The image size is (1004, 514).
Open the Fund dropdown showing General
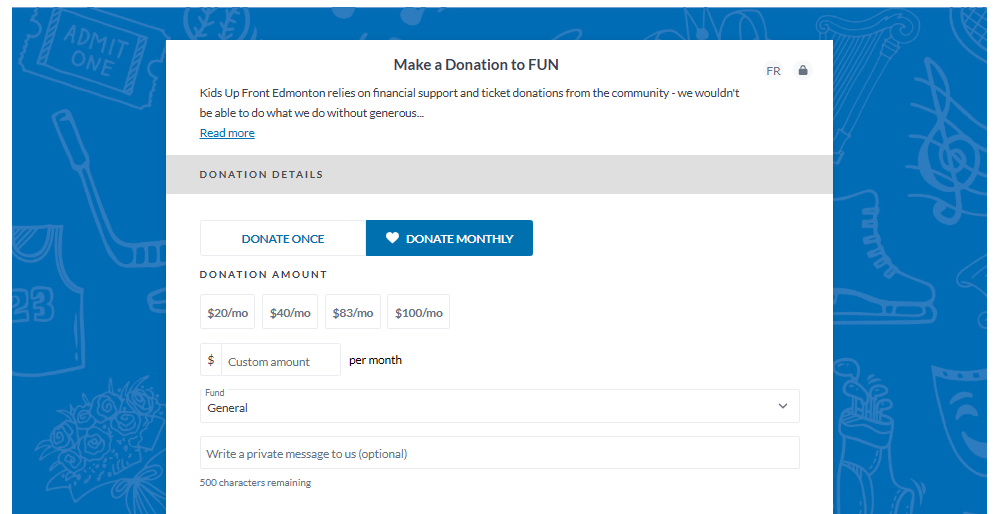[x=490, y=406]
